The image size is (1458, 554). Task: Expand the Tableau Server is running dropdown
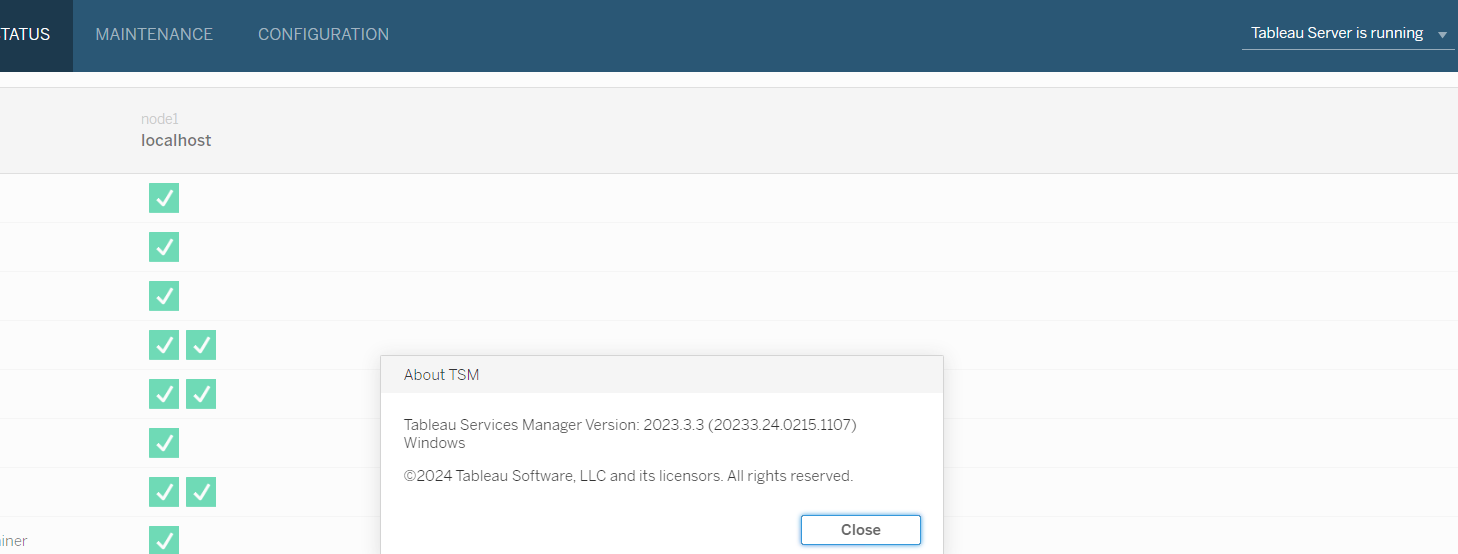(x=1348, y=33)
